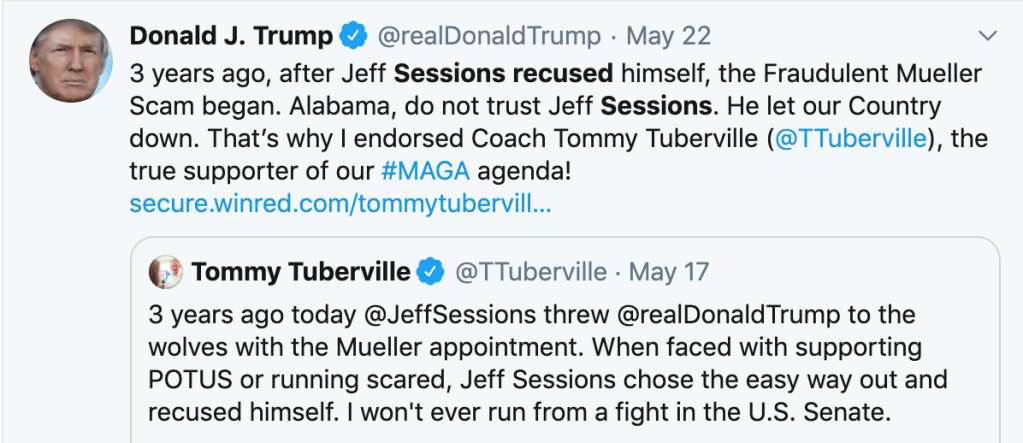This screenshot has height=443, width=1023.
Task: Click the verified badge beside Tommy Tuberville
Action: 430,272
